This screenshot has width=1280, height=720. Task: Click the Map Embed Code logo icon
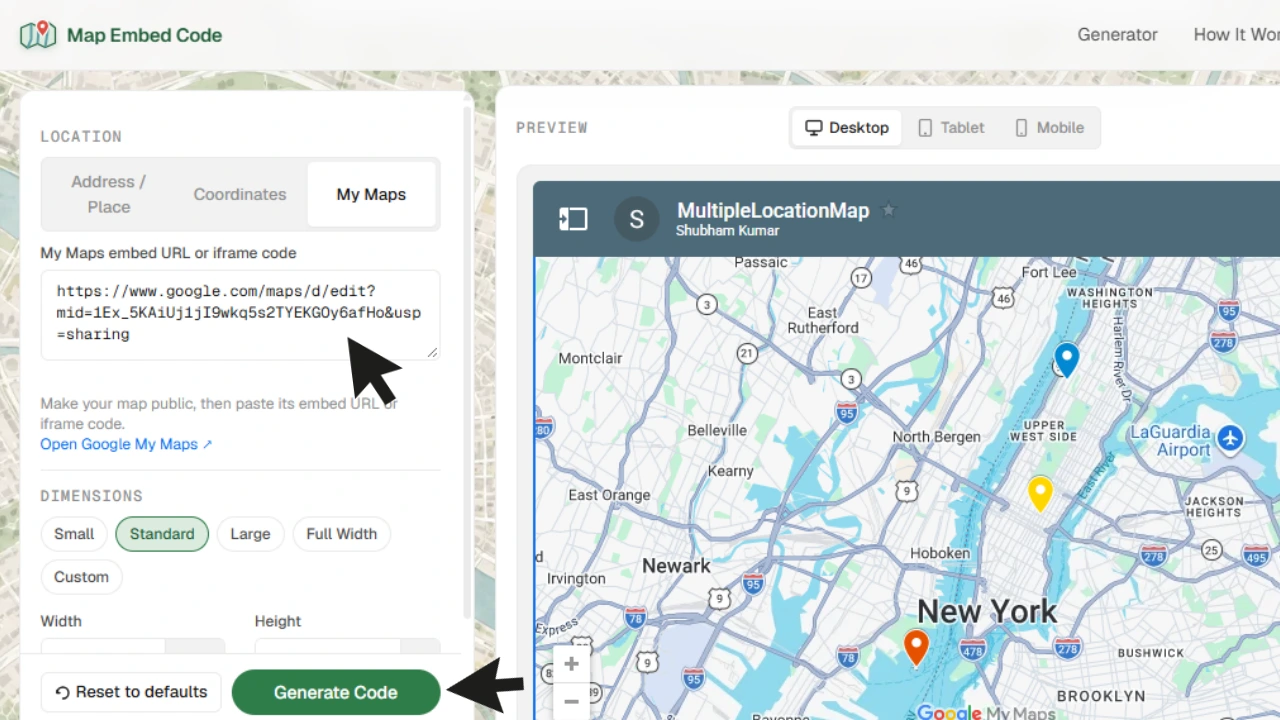[x=38, y=35]
